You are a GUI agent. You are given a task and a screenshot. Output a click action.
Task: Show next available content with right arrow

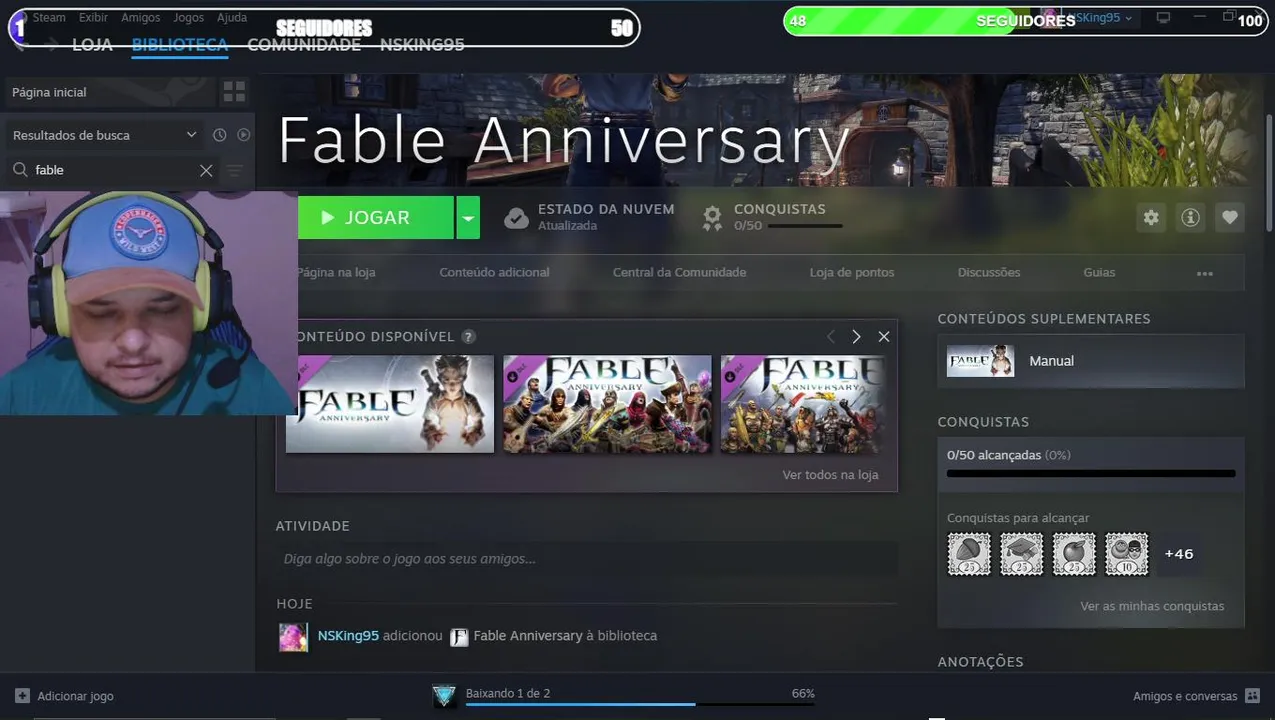click(x=856, y=337)
